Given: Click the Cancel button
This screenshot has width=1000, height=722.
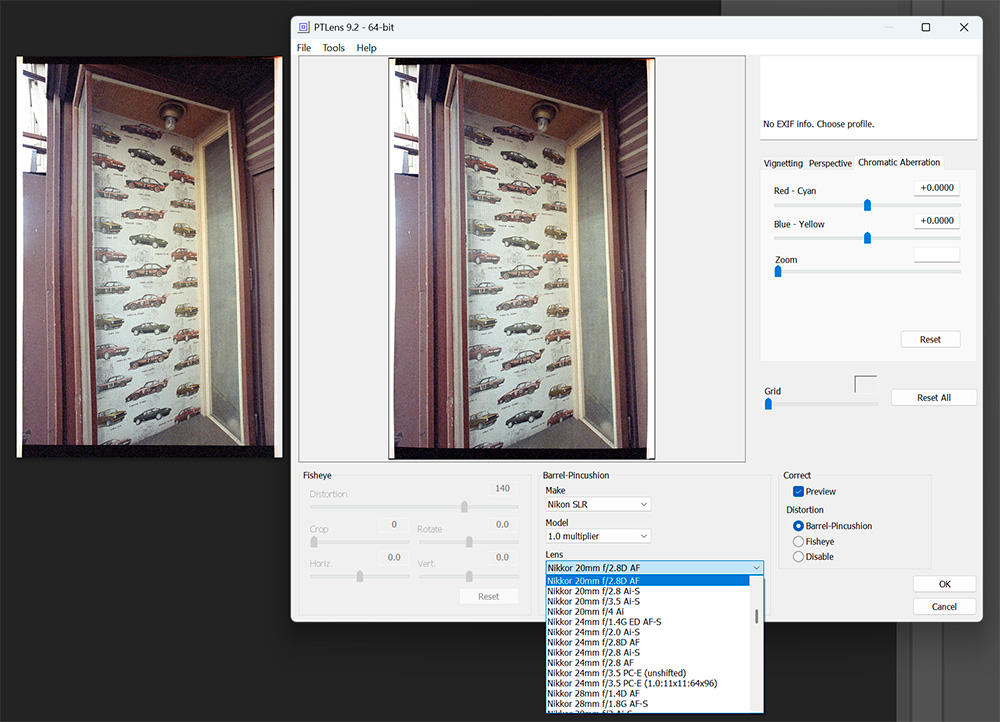Looking at the screenshot, I should click(x=945, y=607).
